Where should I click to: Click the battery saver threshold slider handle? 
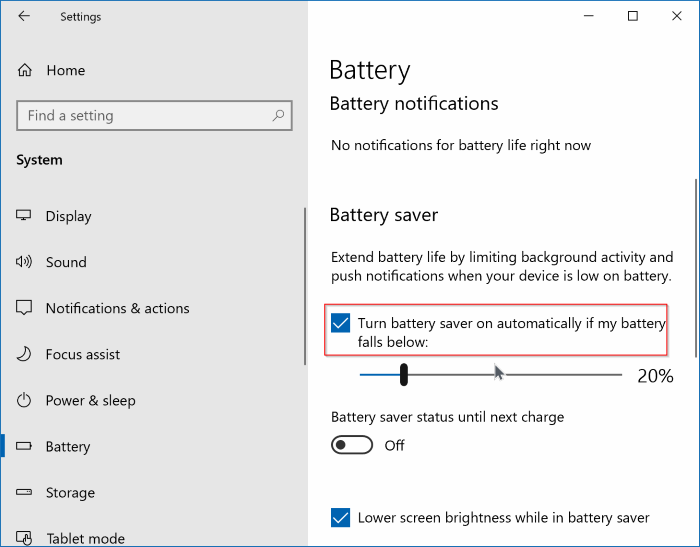tap(404, 374)
